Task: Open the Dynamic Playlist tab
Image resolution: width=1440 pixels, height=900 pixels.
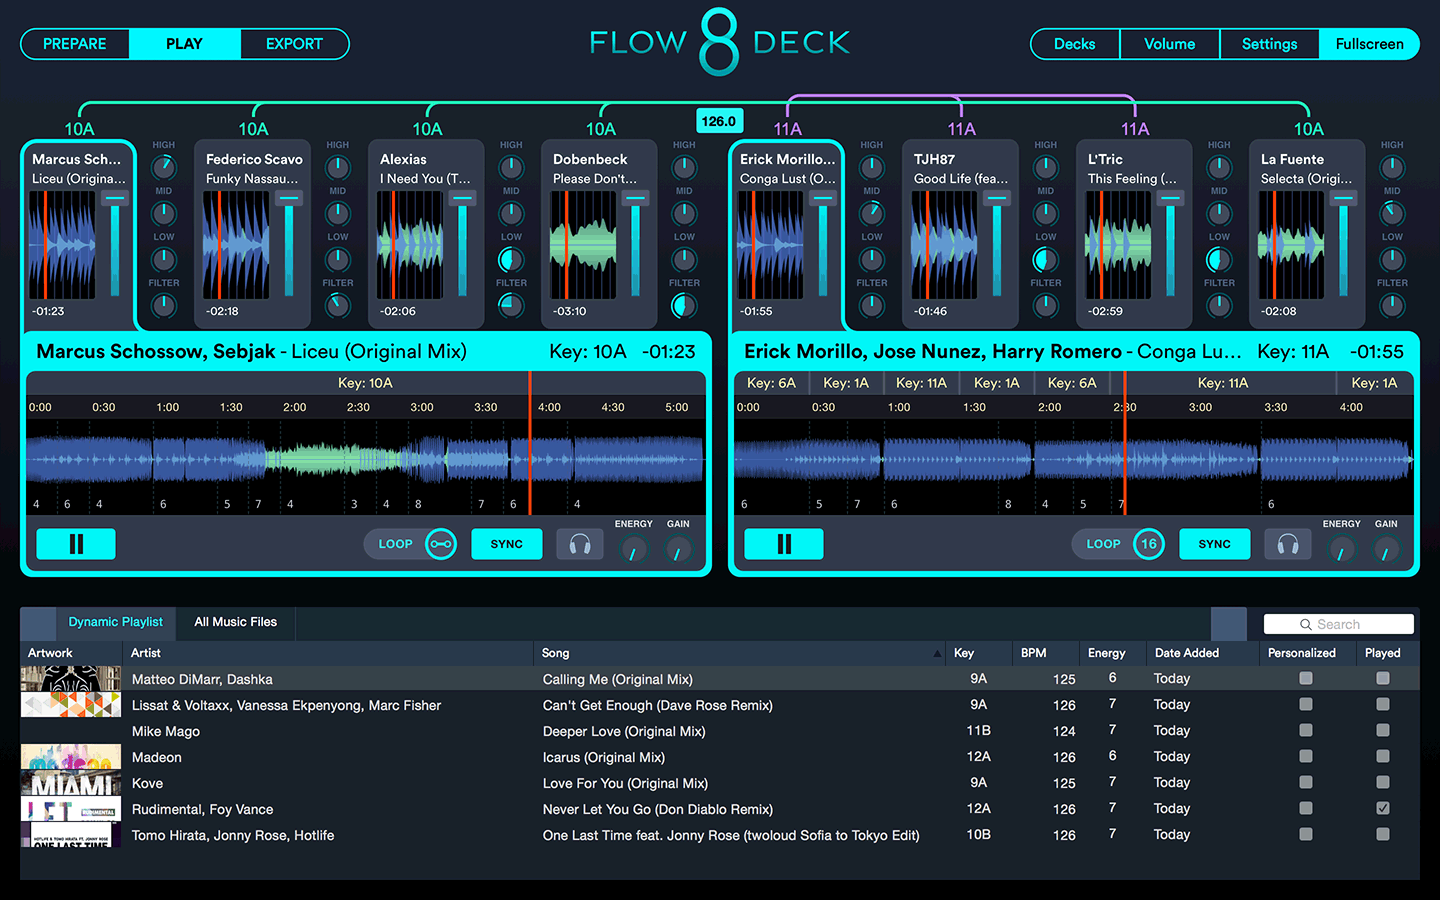Action: [116, 622]
